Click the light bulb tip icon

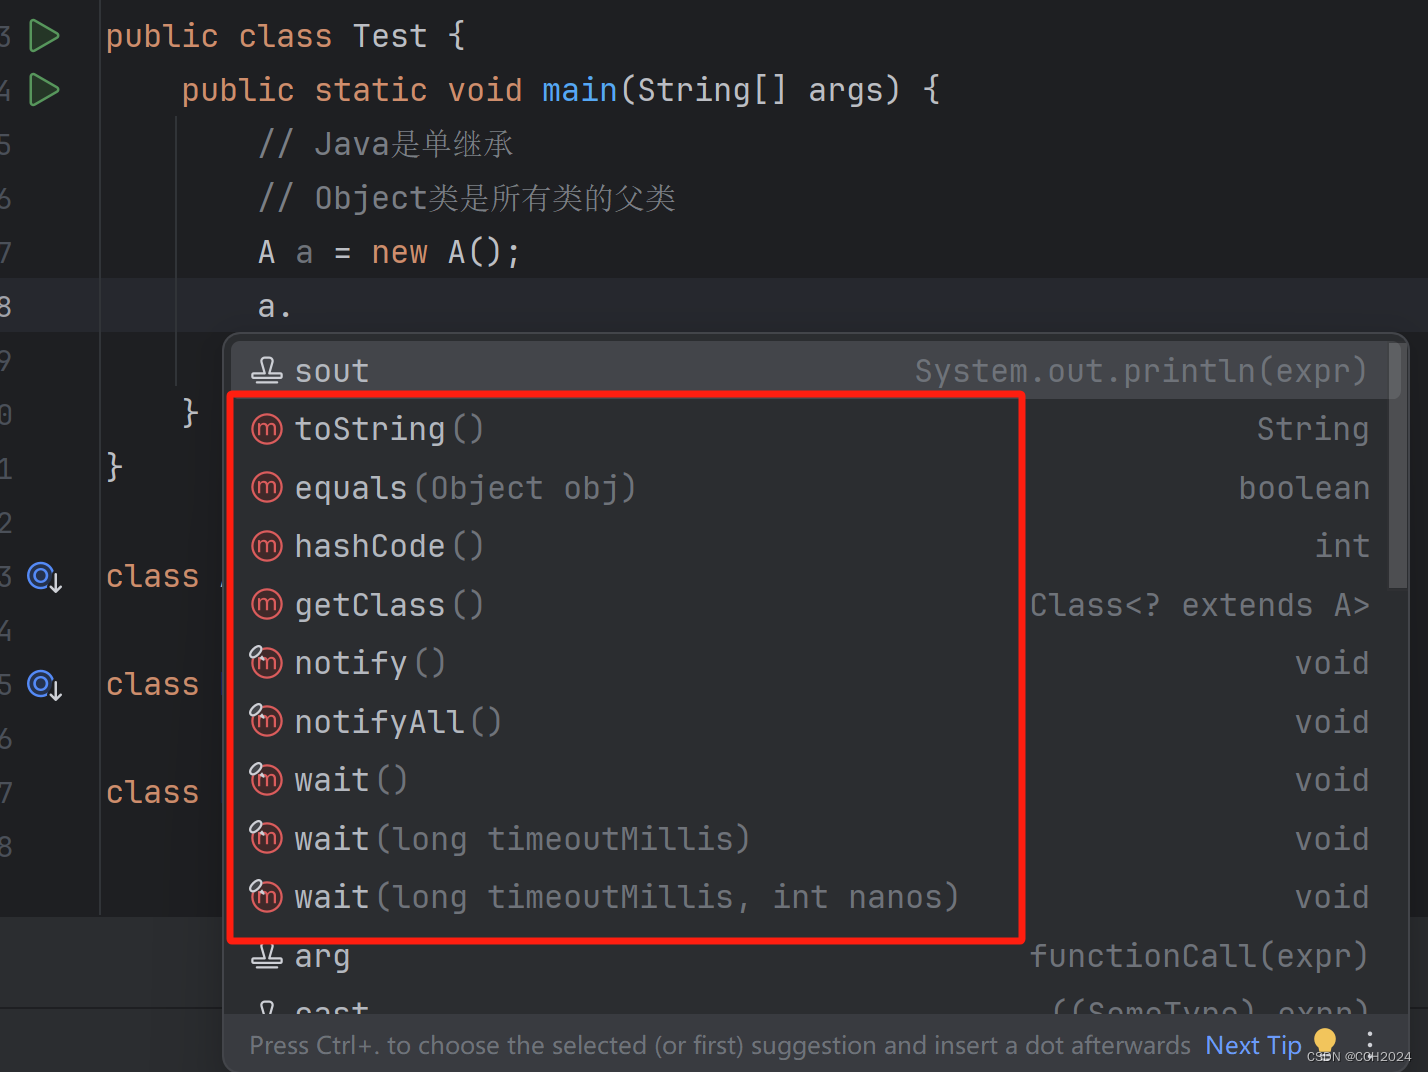(x=1324, y=1041)
